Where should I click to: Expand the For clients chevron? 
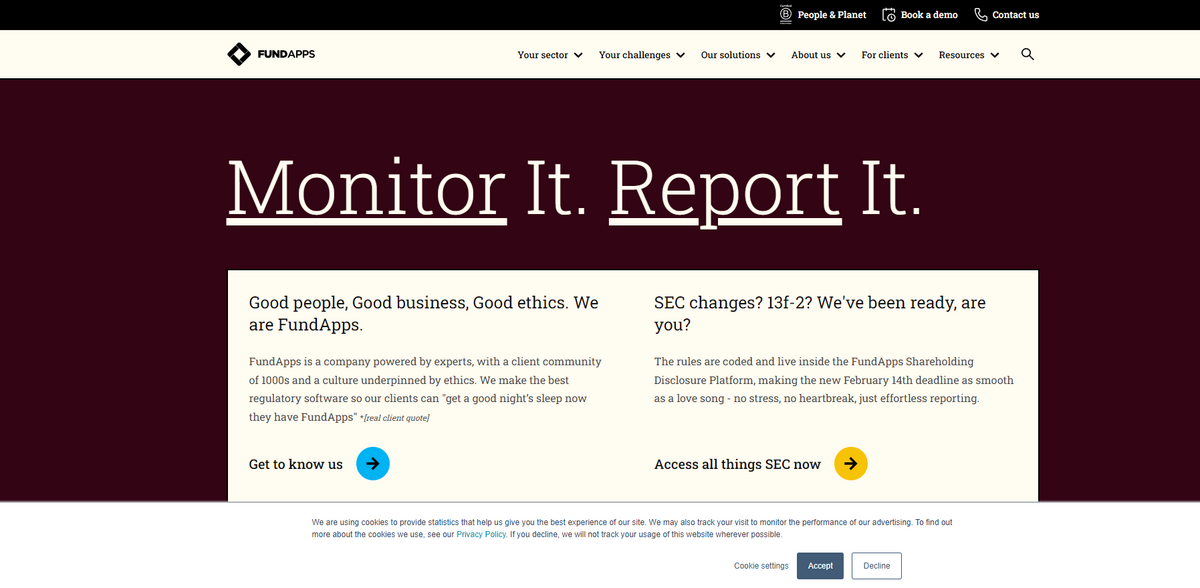tap(917, 55)
